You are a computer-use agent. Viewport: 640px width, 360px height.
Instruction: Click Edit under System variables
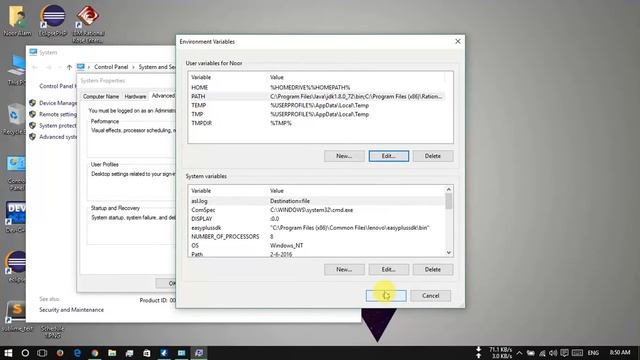pos(389,269)
